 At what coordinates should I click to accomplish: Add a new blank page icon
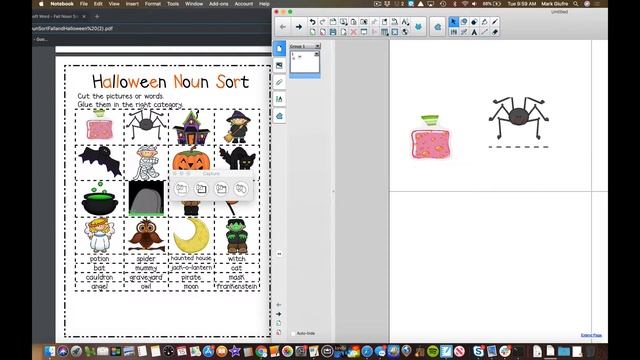[x=312, y=32]
